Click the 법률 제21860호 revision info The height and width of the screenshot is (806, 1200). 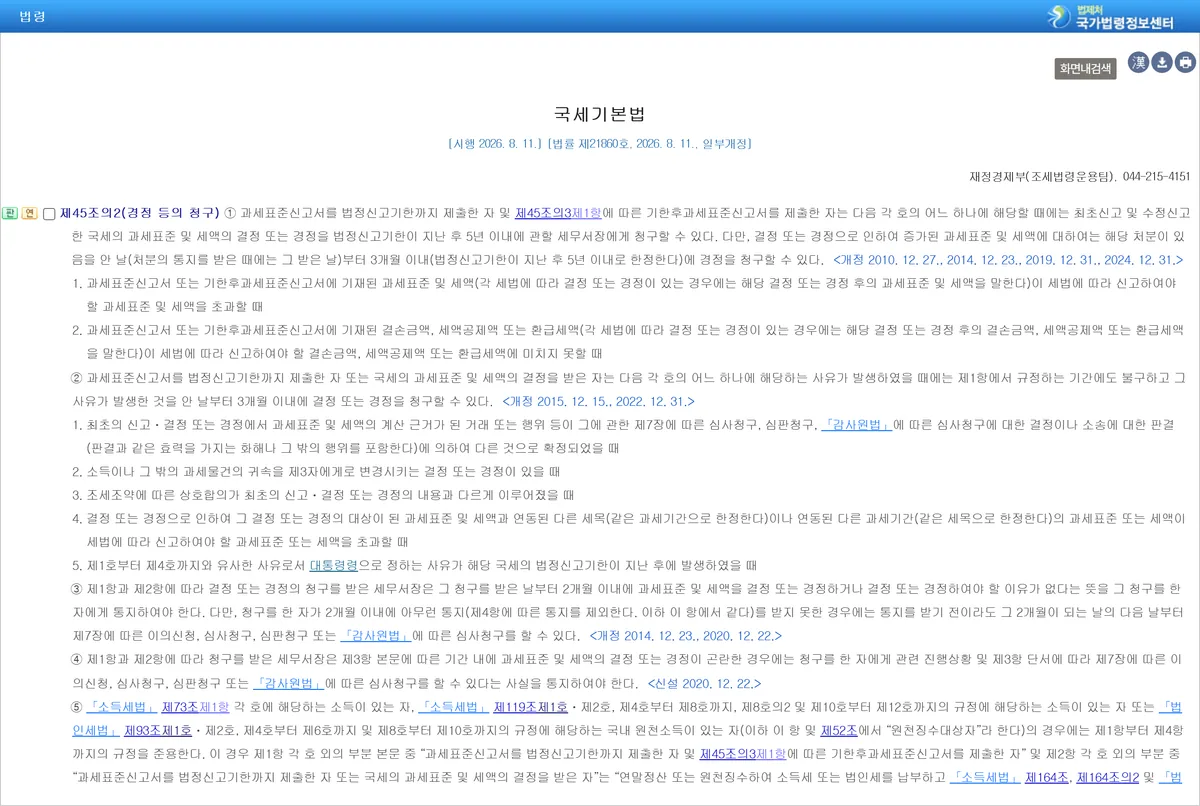(x=649, y=144)
